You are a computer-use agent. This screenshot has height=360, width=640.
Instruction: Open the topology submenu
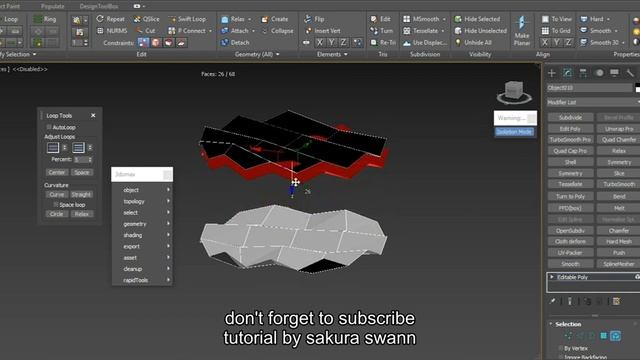(x=142, y=201)
